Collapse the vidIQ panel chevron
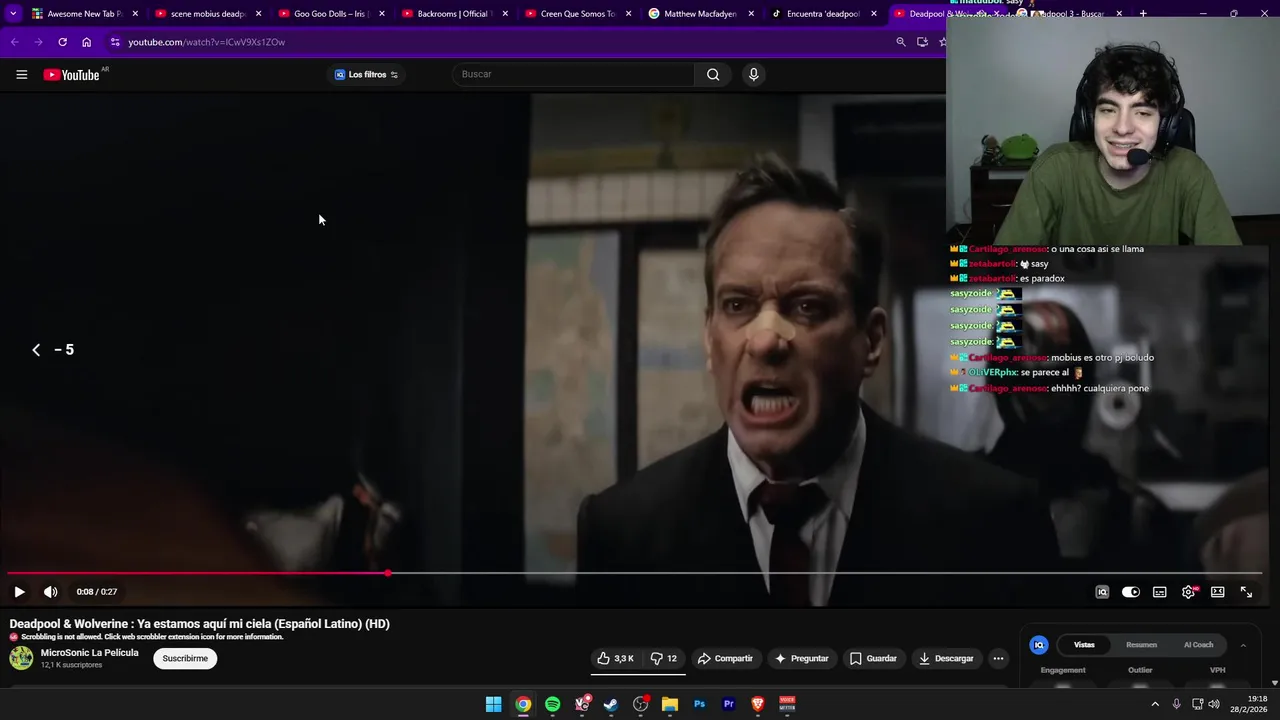Image resolution: width=1280 pixels, height=720 pixels. pyautogui.click(x=1243, y=645)
